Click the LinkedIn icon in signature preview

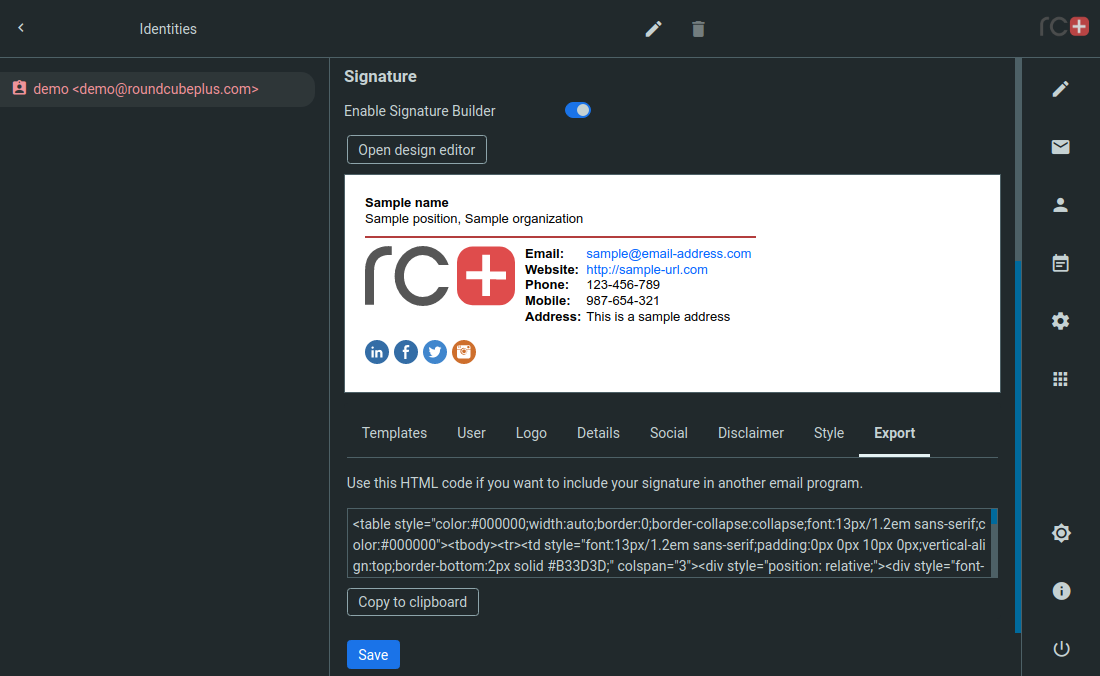pyautogui.click(x=377, y=352)
